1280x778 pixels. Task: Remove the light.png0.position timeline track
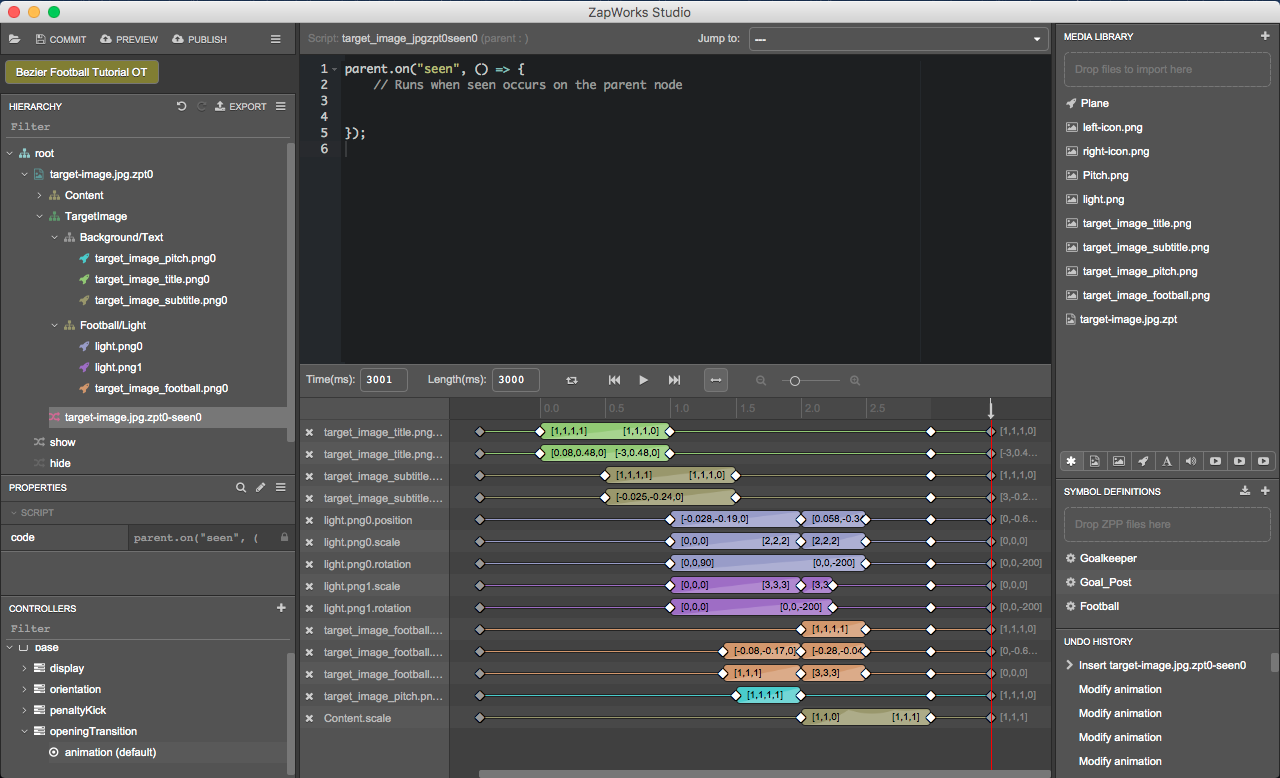pos(309,520)
